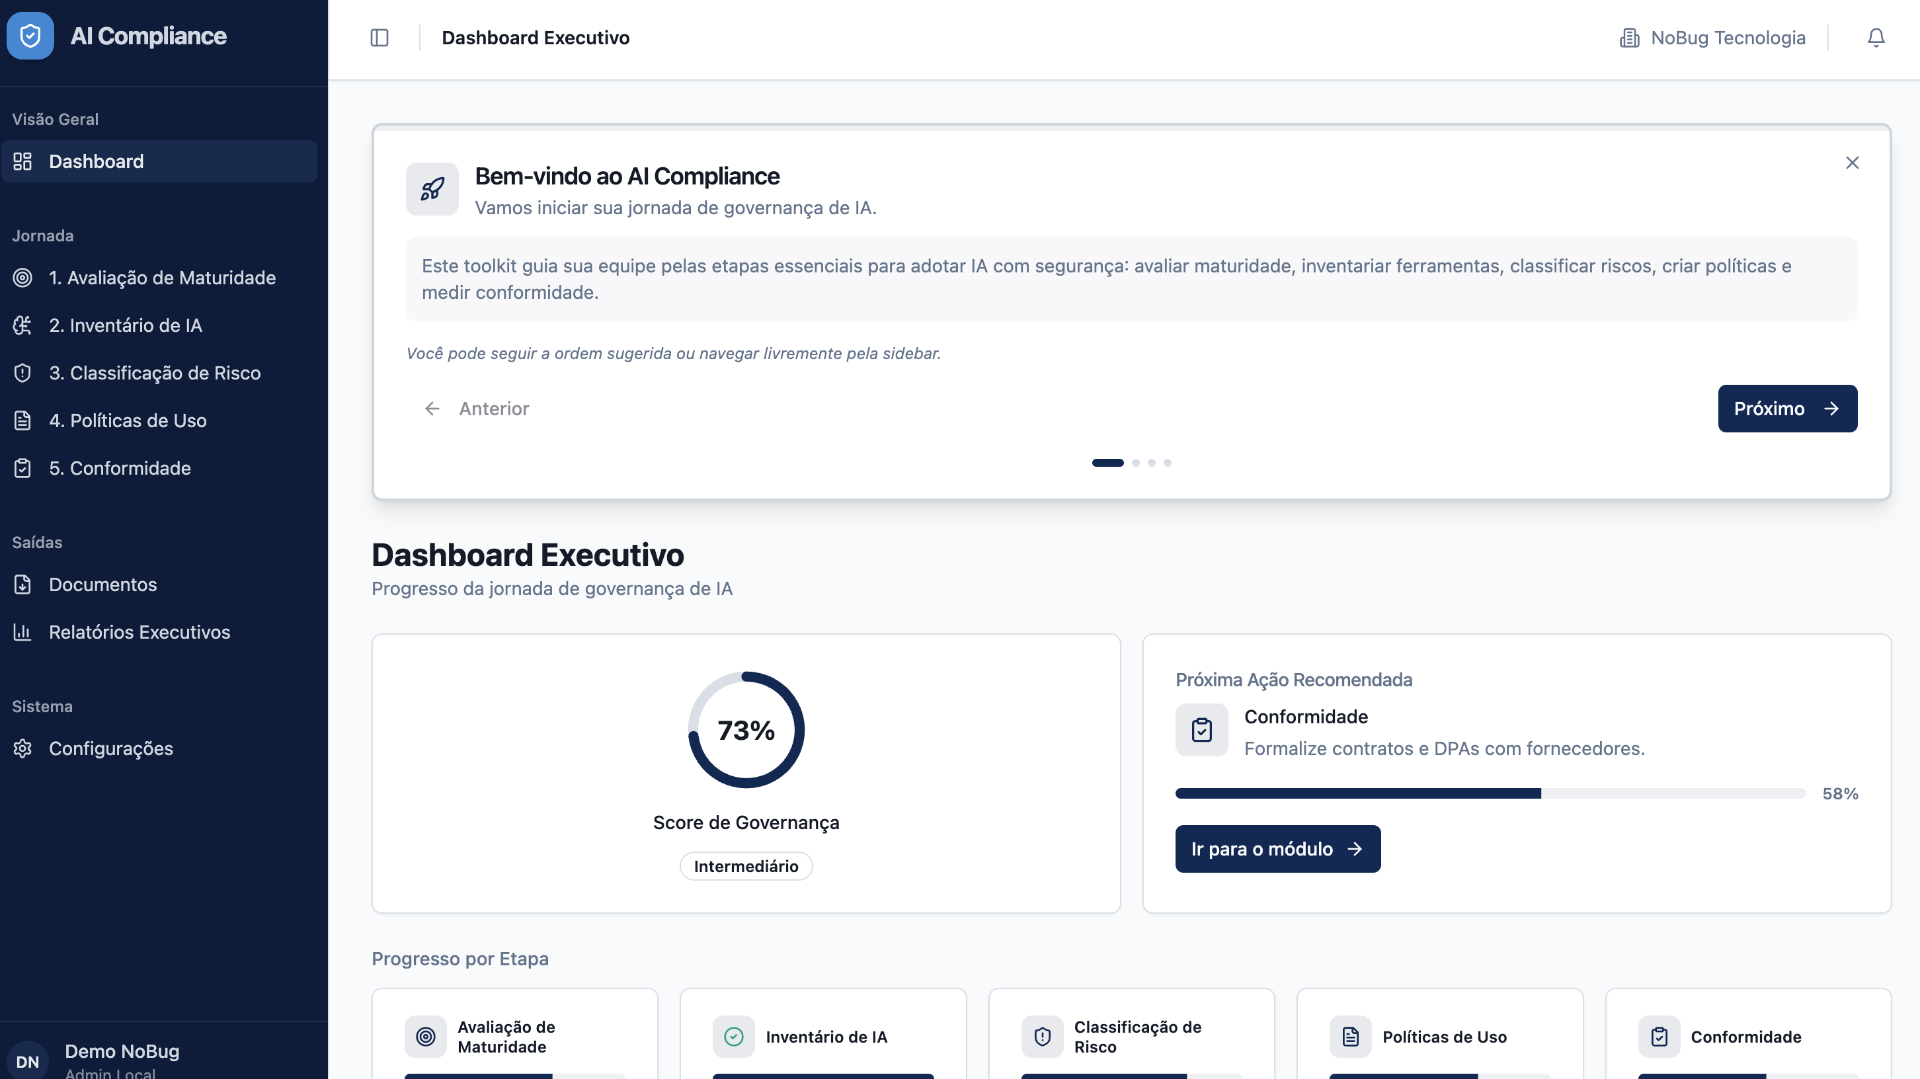Toggle the sidebar collapse icon
Viewport: 1920px width, 1079px height.
379,38
